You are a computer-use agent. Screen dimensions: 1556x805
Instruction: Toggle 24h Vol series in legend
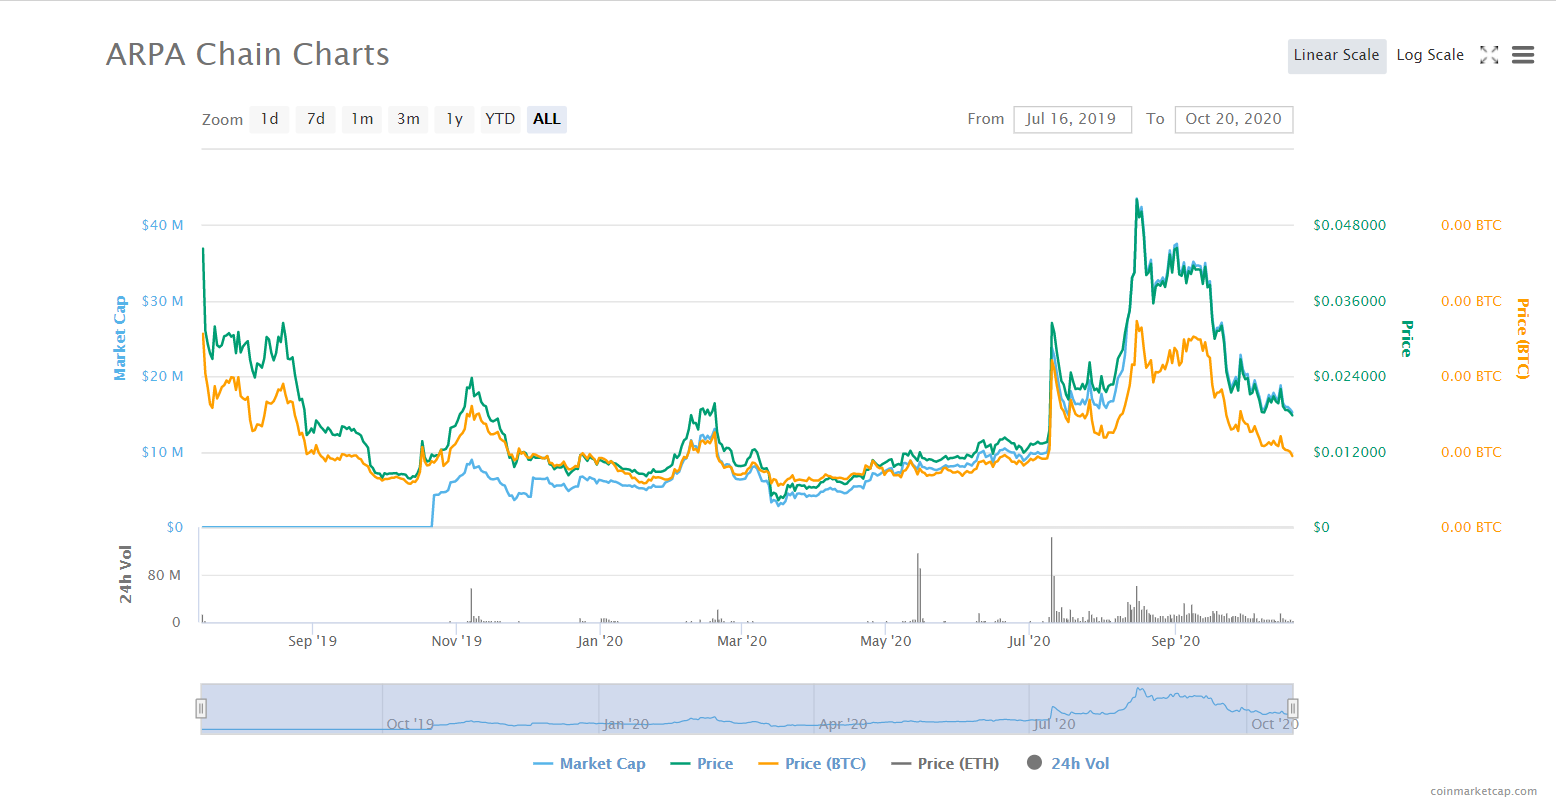tap(1068, 763)
